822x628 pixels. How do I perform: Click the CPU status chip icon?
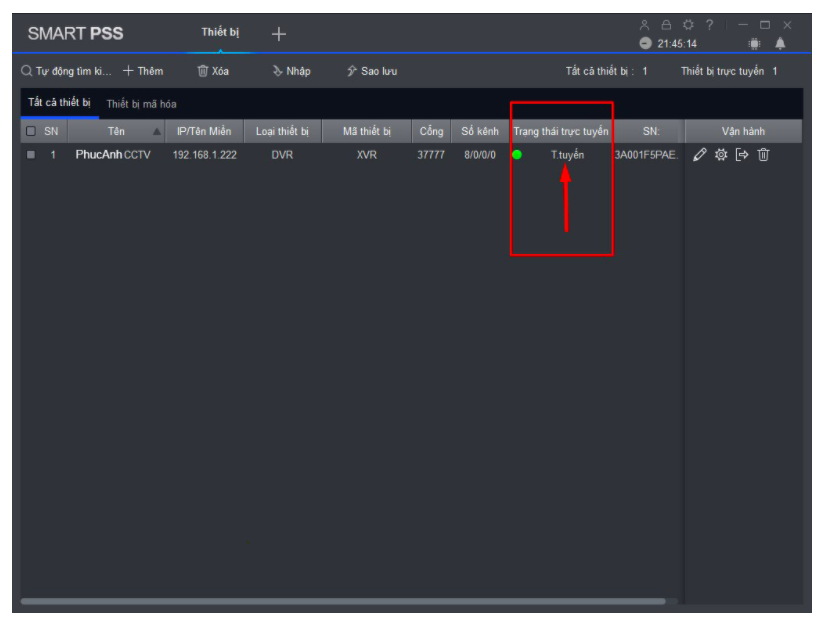(x=753, y=44)
